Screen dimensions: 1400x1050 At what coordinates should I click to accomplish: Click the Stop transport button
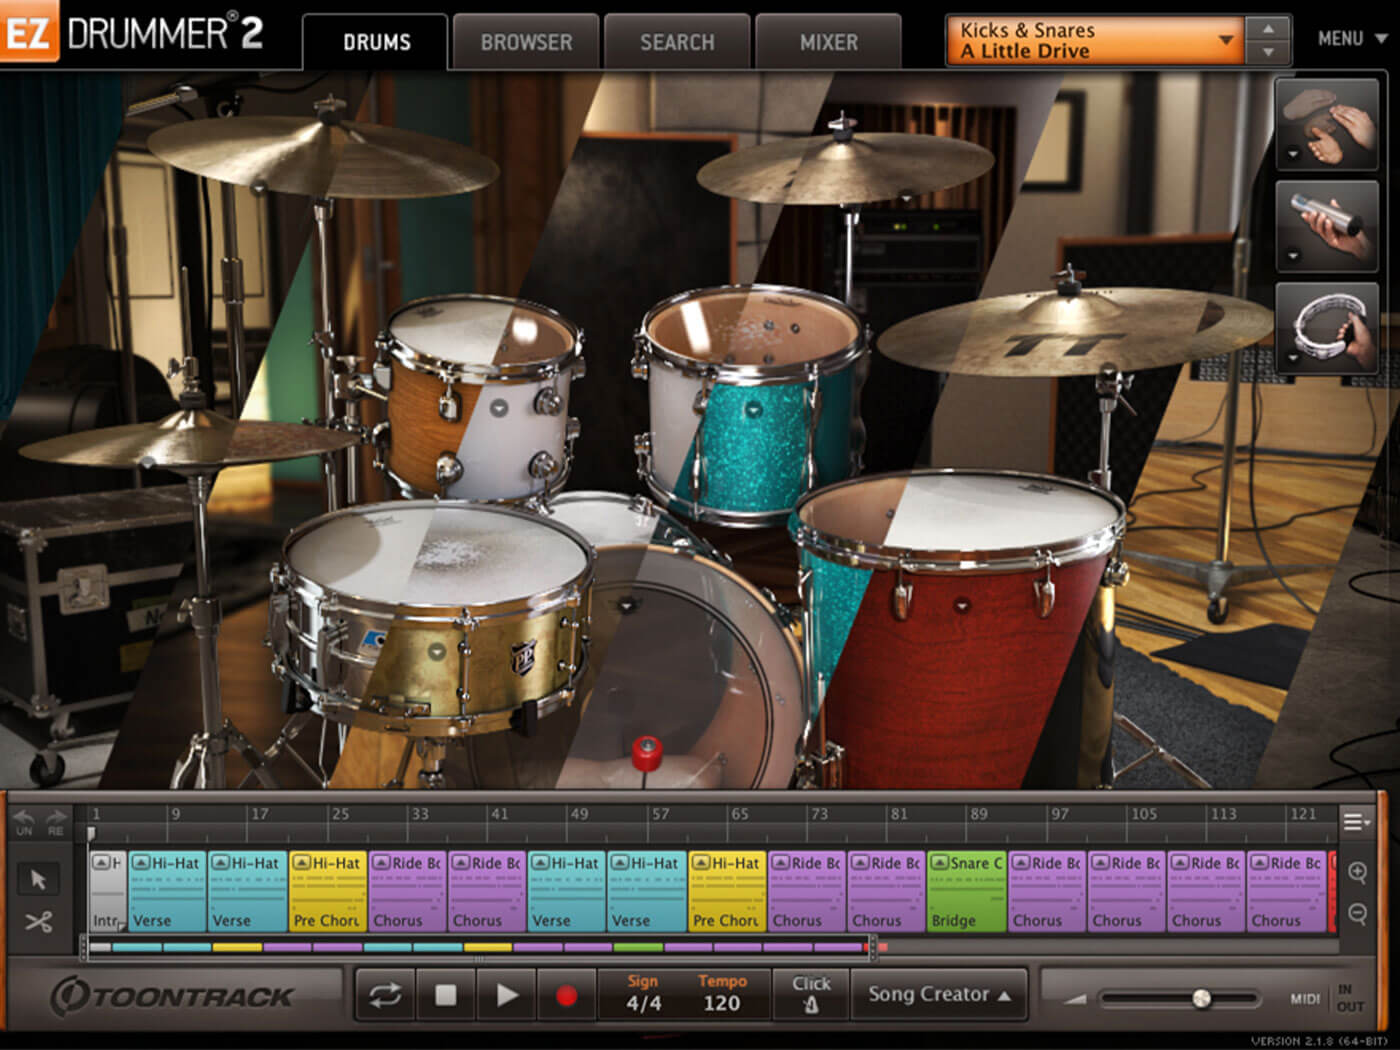click(446, 994)
